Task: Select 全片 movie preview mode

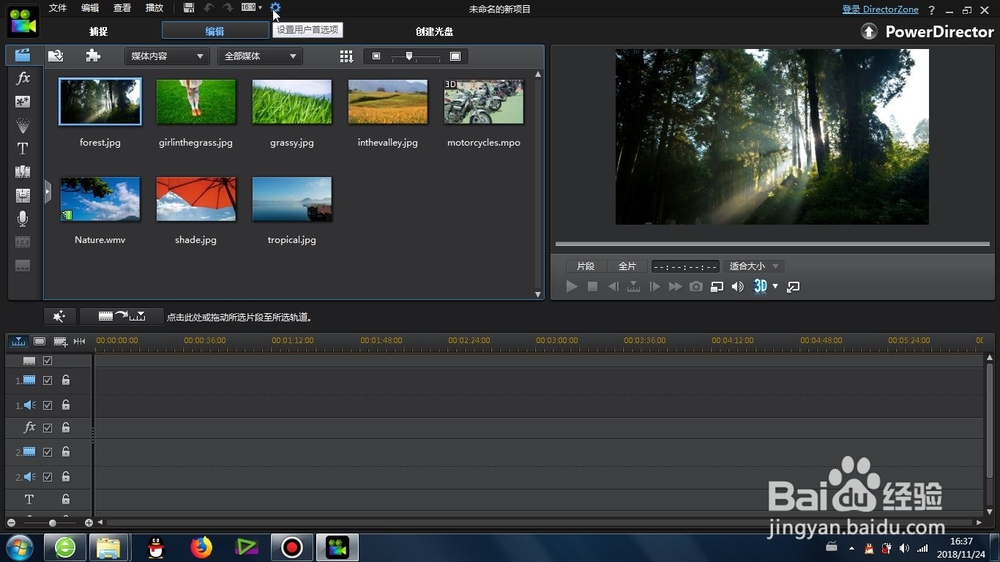Action: pyautogui.click(x=627, y=266)
